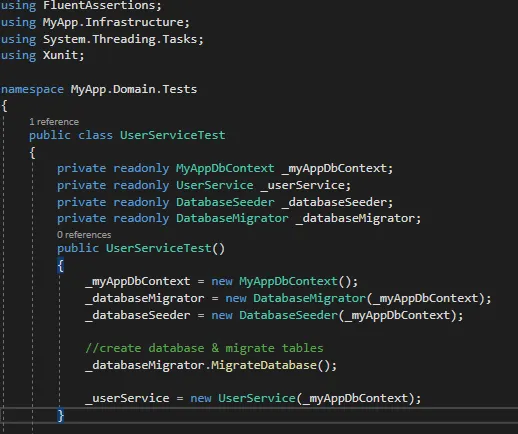
Task: Click 'new DatabaseSeeder' constructor call
Action: coord(274,315)
